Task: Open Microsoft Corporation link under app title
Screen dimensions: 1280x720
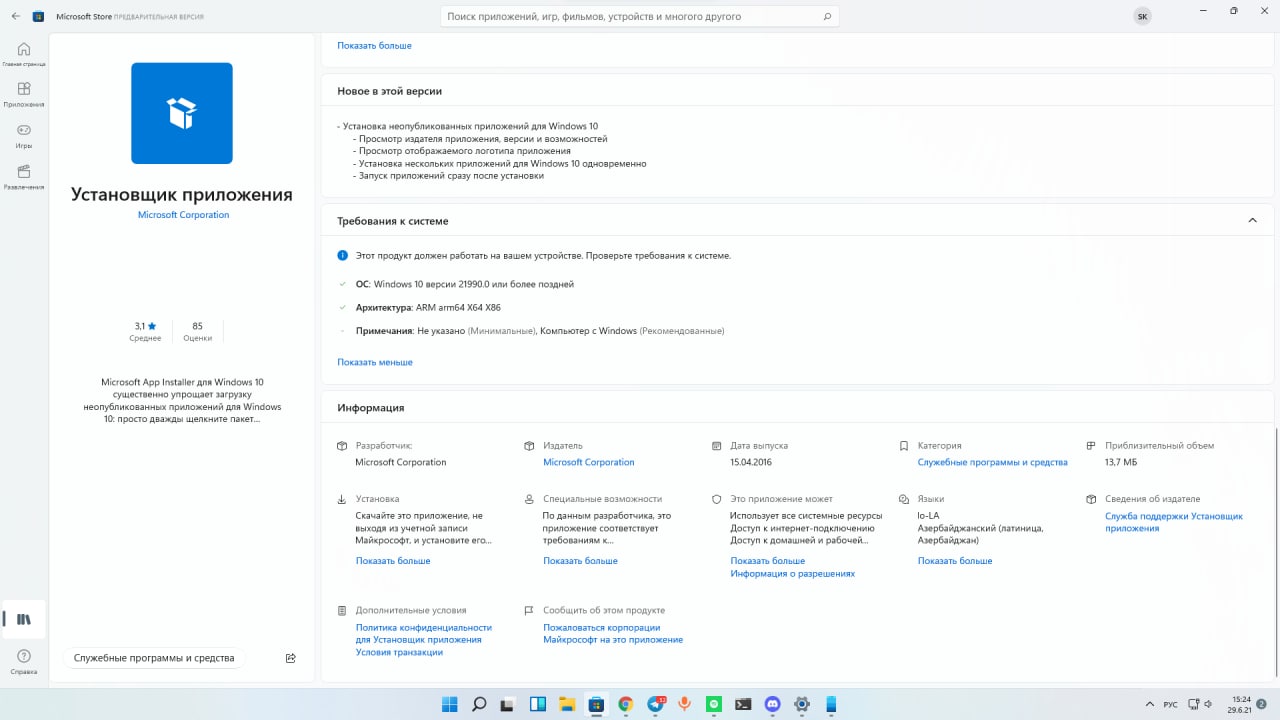Action: pos(183,215)
